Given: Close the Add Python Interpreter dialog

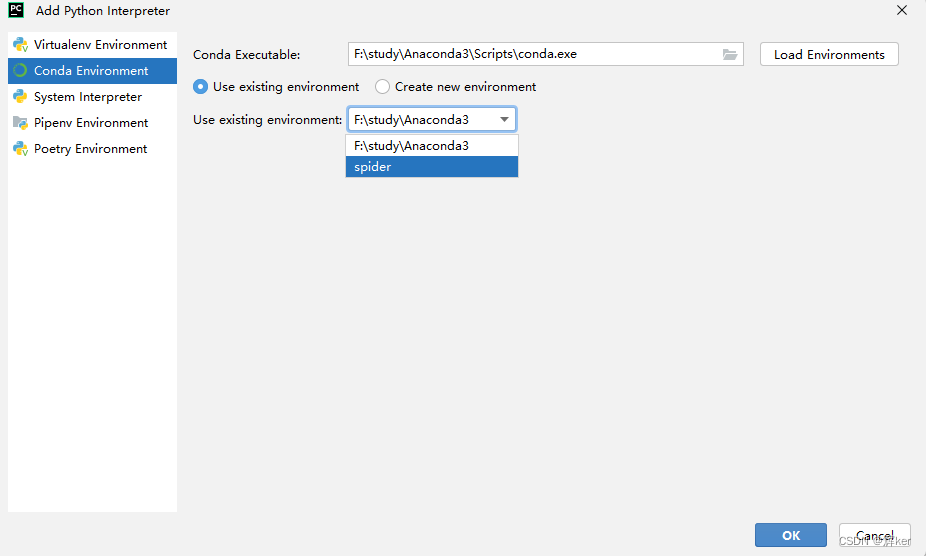Looking at the screenshot, I should 902,10.
